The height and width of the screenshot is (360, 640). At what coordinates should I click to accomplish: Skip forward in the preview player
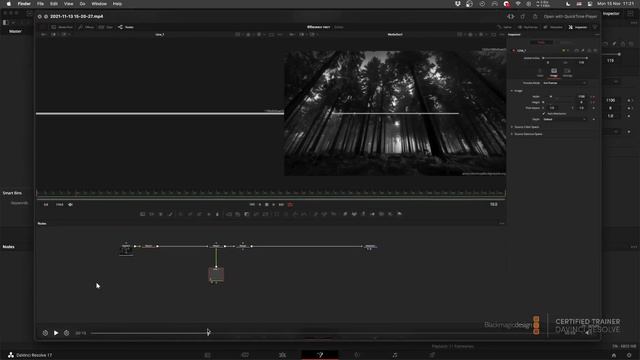[x=67, y=333]
